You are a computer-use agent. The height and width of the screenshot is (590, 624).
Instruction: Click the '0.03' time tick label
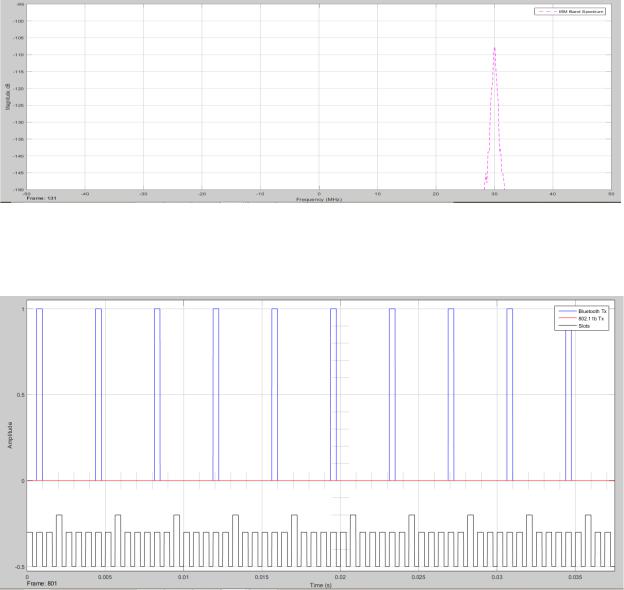(x=497, y=576)
